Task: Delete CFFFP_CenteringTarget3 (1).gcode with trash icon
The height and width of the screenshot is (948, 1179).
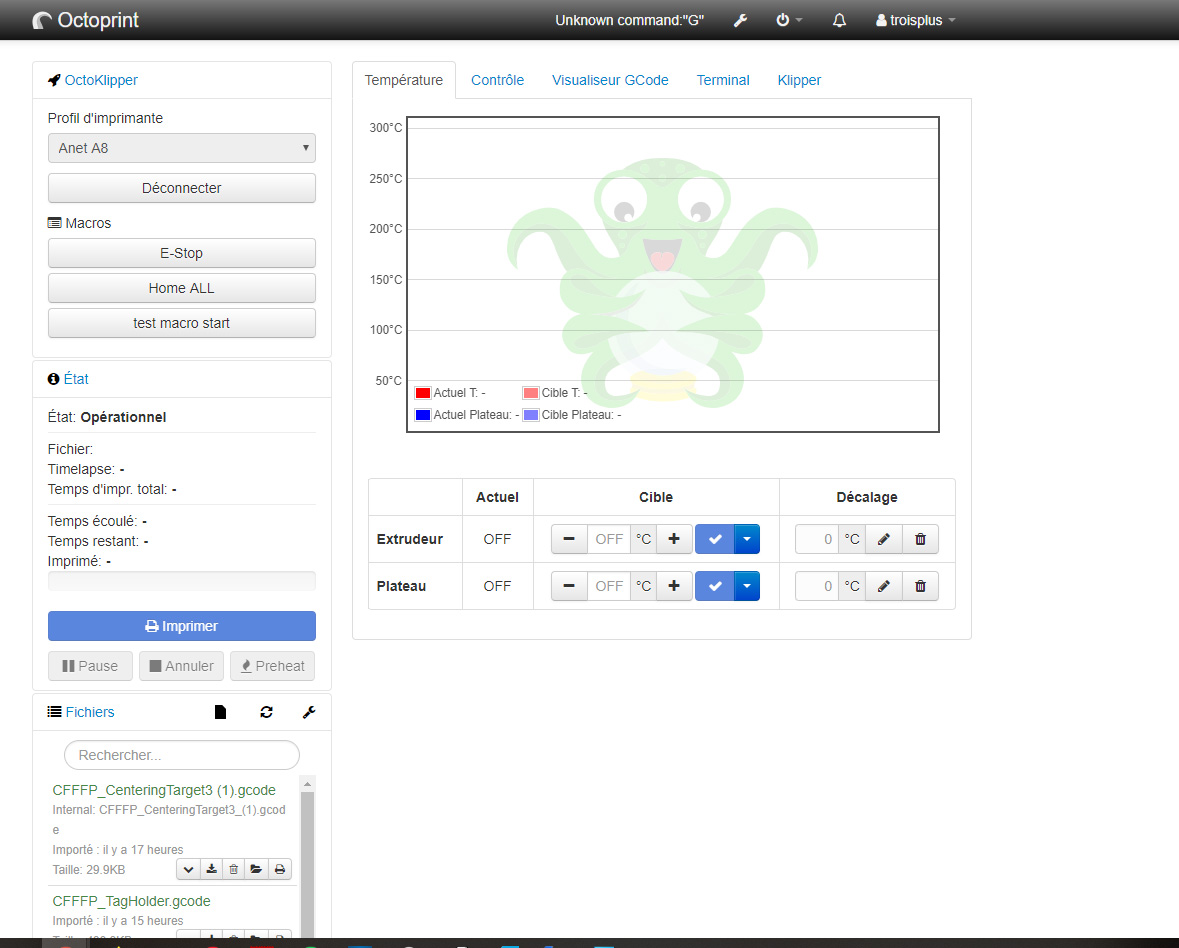Action: coord(233,869)
